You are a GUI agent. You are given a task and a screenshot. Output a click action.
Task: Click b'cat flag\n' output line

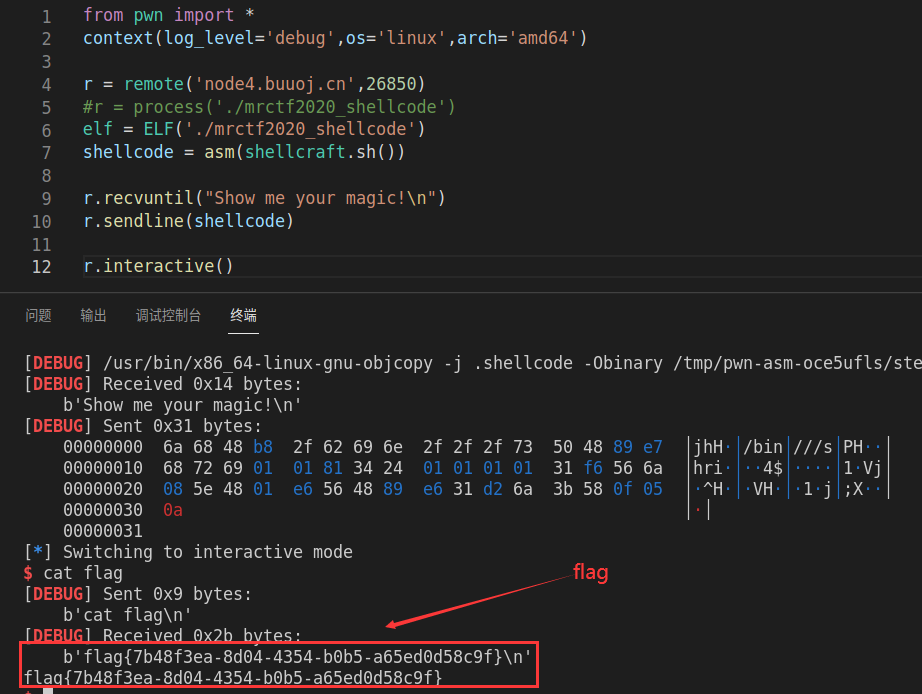click(x=127, y=615)
